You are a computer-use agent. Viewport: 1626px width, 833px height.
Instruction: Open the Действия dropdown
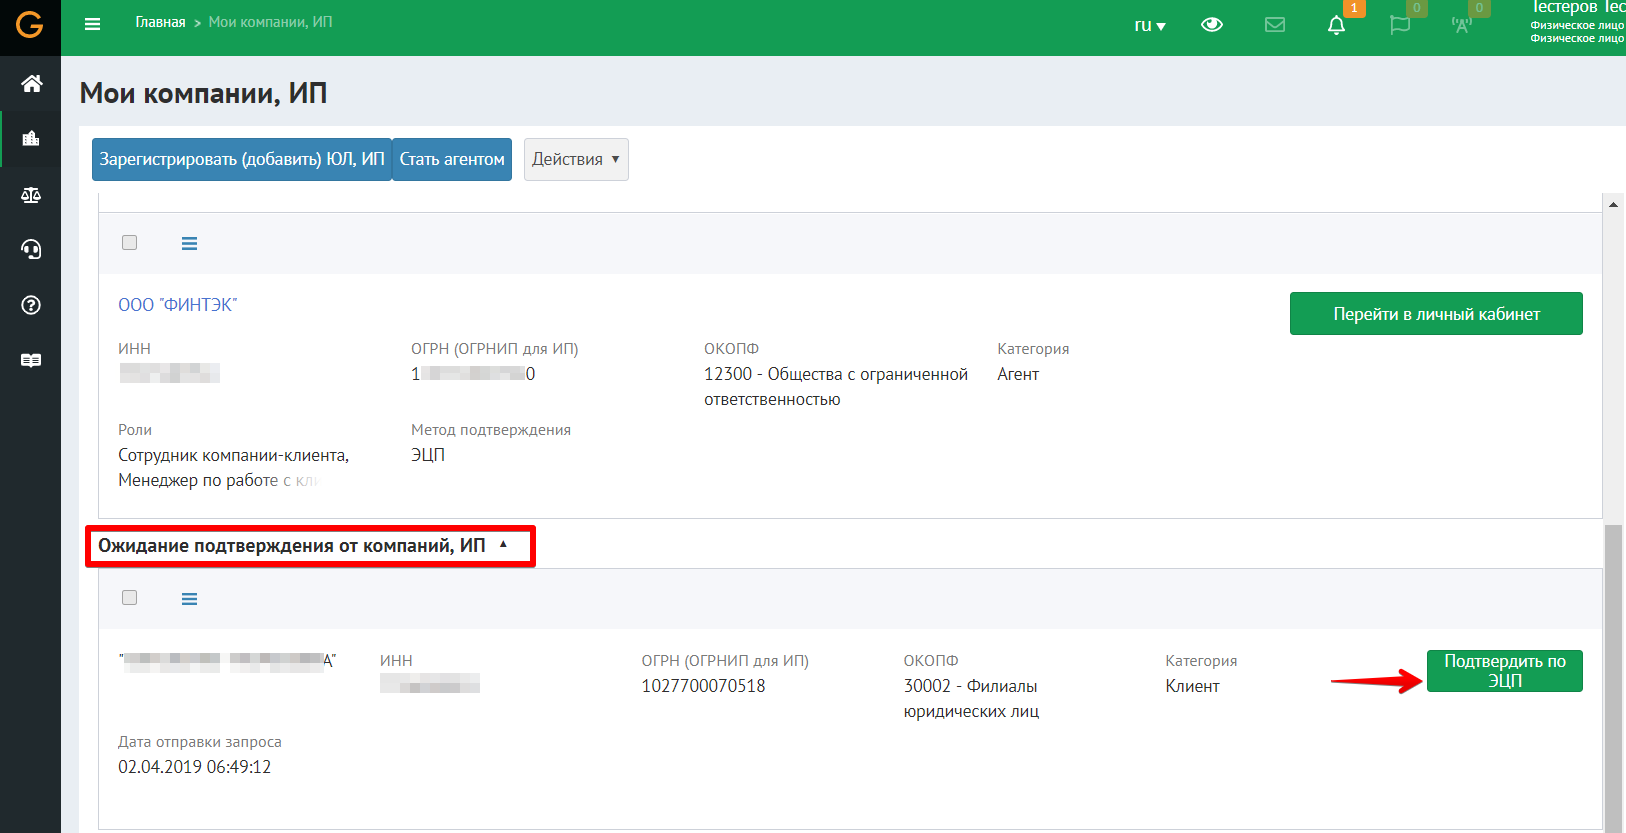tap(576, 159)
